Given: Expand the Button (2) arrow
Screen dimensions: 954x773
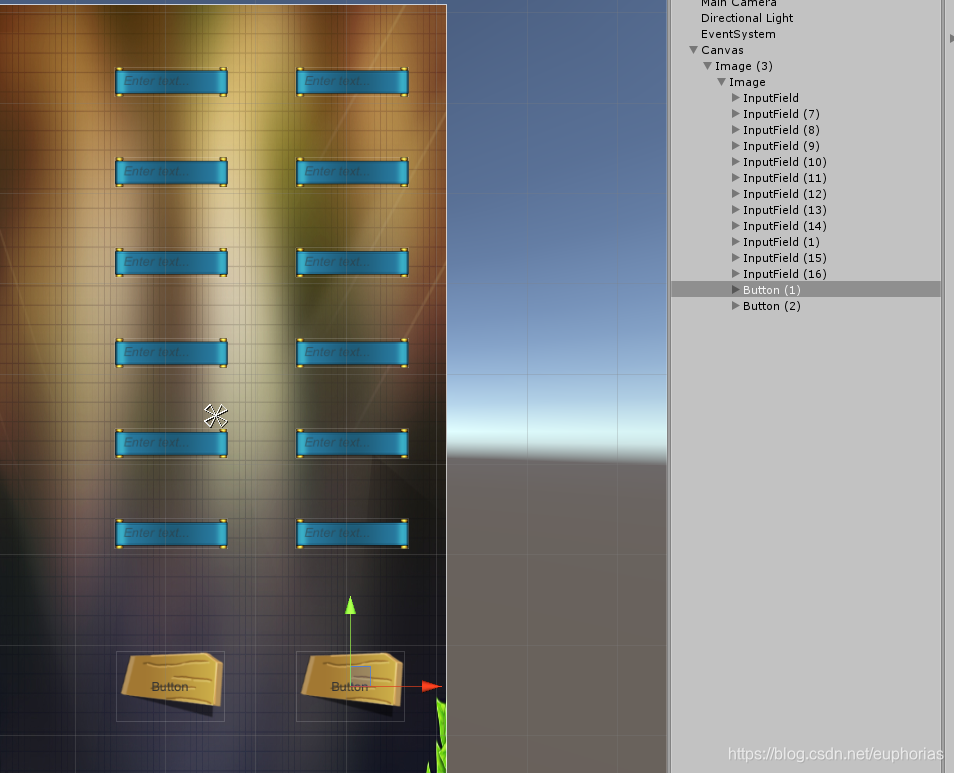Looking at the screenshot, I should pos(736,306).
